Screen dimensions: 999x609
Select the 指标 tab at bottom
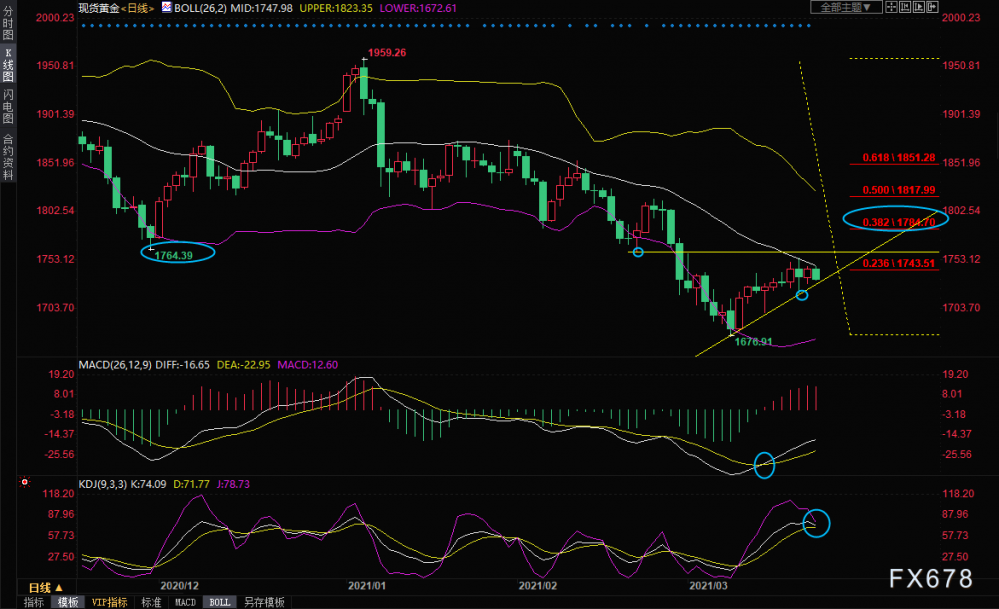34,602
